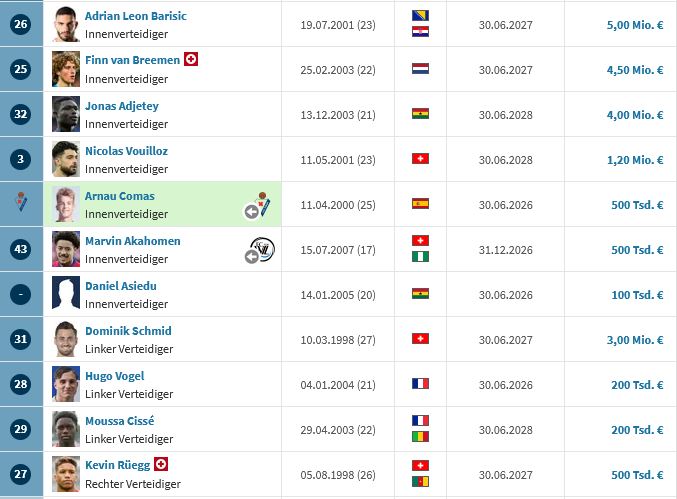This screenshot has height=499, width=677.
Task: Click the injury icon next to Kevin Rüegg
Action: (x=161, y=465)
